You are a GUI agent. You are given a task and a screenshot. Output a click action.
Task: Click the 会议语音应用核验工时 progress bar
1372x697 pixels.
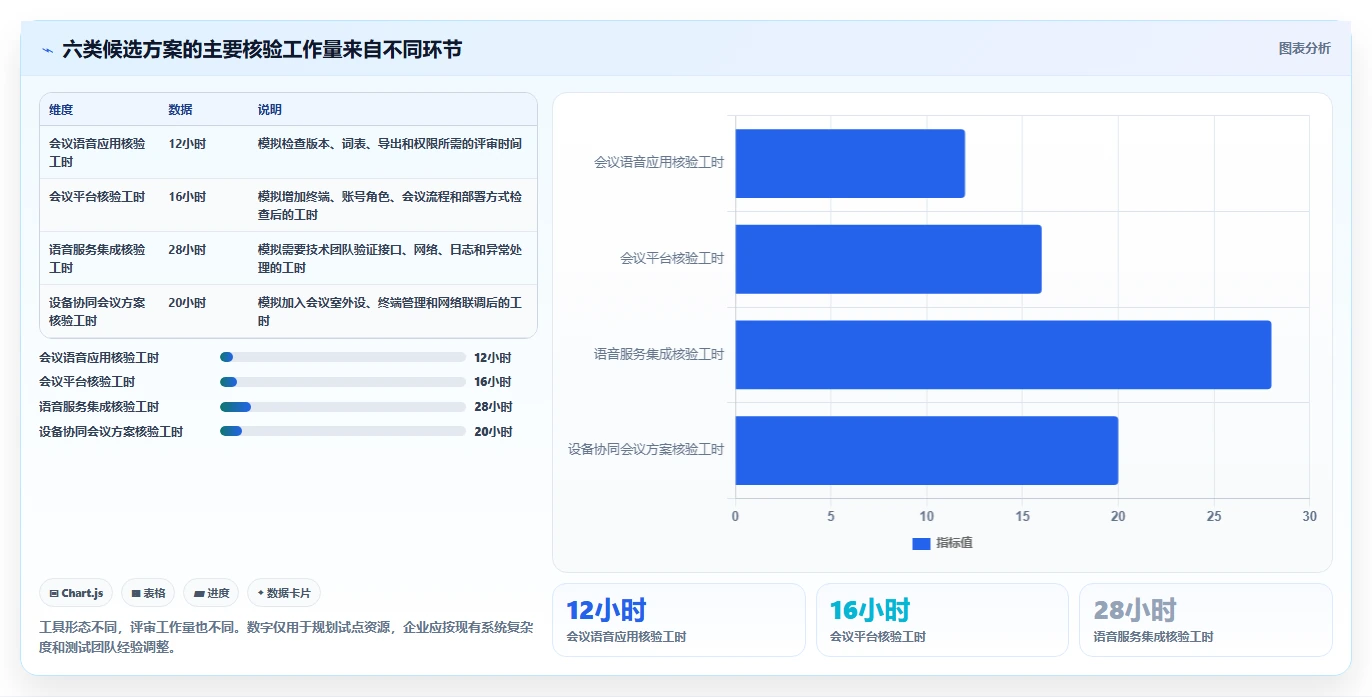click(343, 357)
